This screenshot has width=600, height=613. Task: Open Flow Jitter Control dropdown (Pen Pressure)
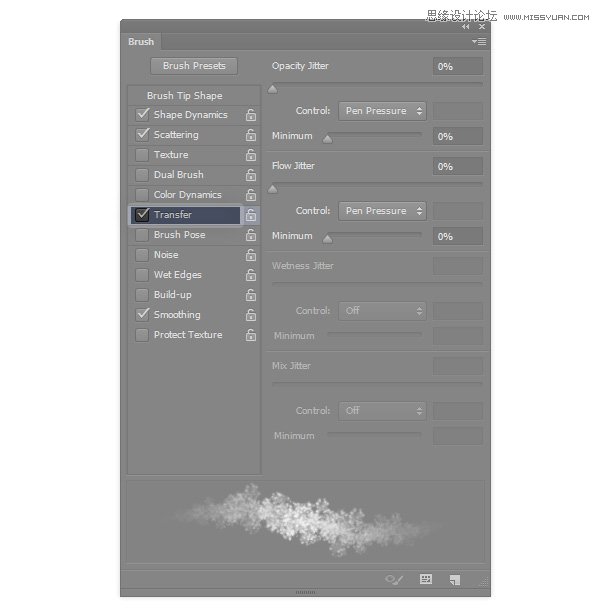point(382,211)
